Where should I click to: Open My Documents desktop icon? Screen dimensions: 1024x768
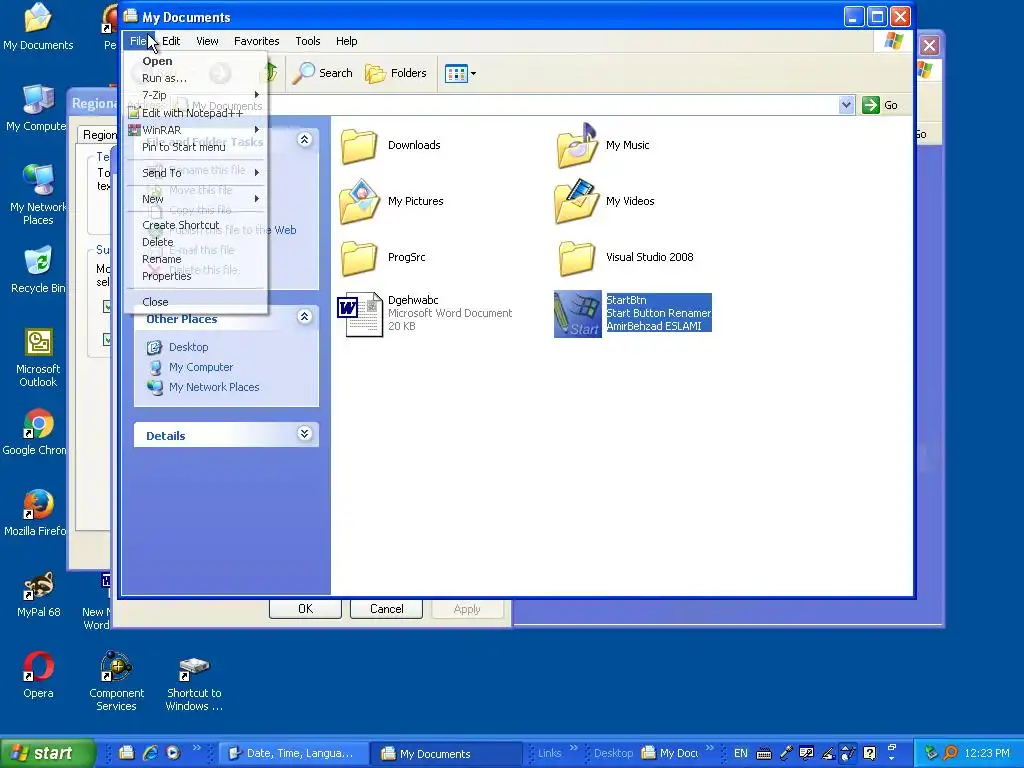[x=38, y=27]
